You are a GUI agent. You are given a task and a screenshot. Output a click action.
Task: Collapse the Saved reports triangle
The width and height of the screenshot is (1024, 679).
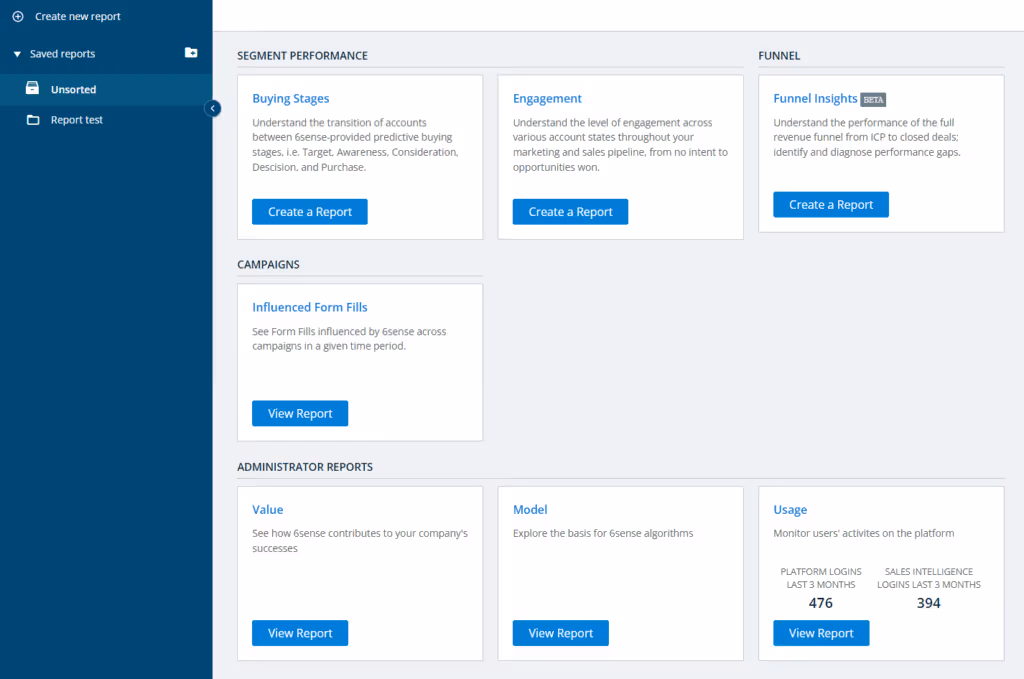(17, 54)
